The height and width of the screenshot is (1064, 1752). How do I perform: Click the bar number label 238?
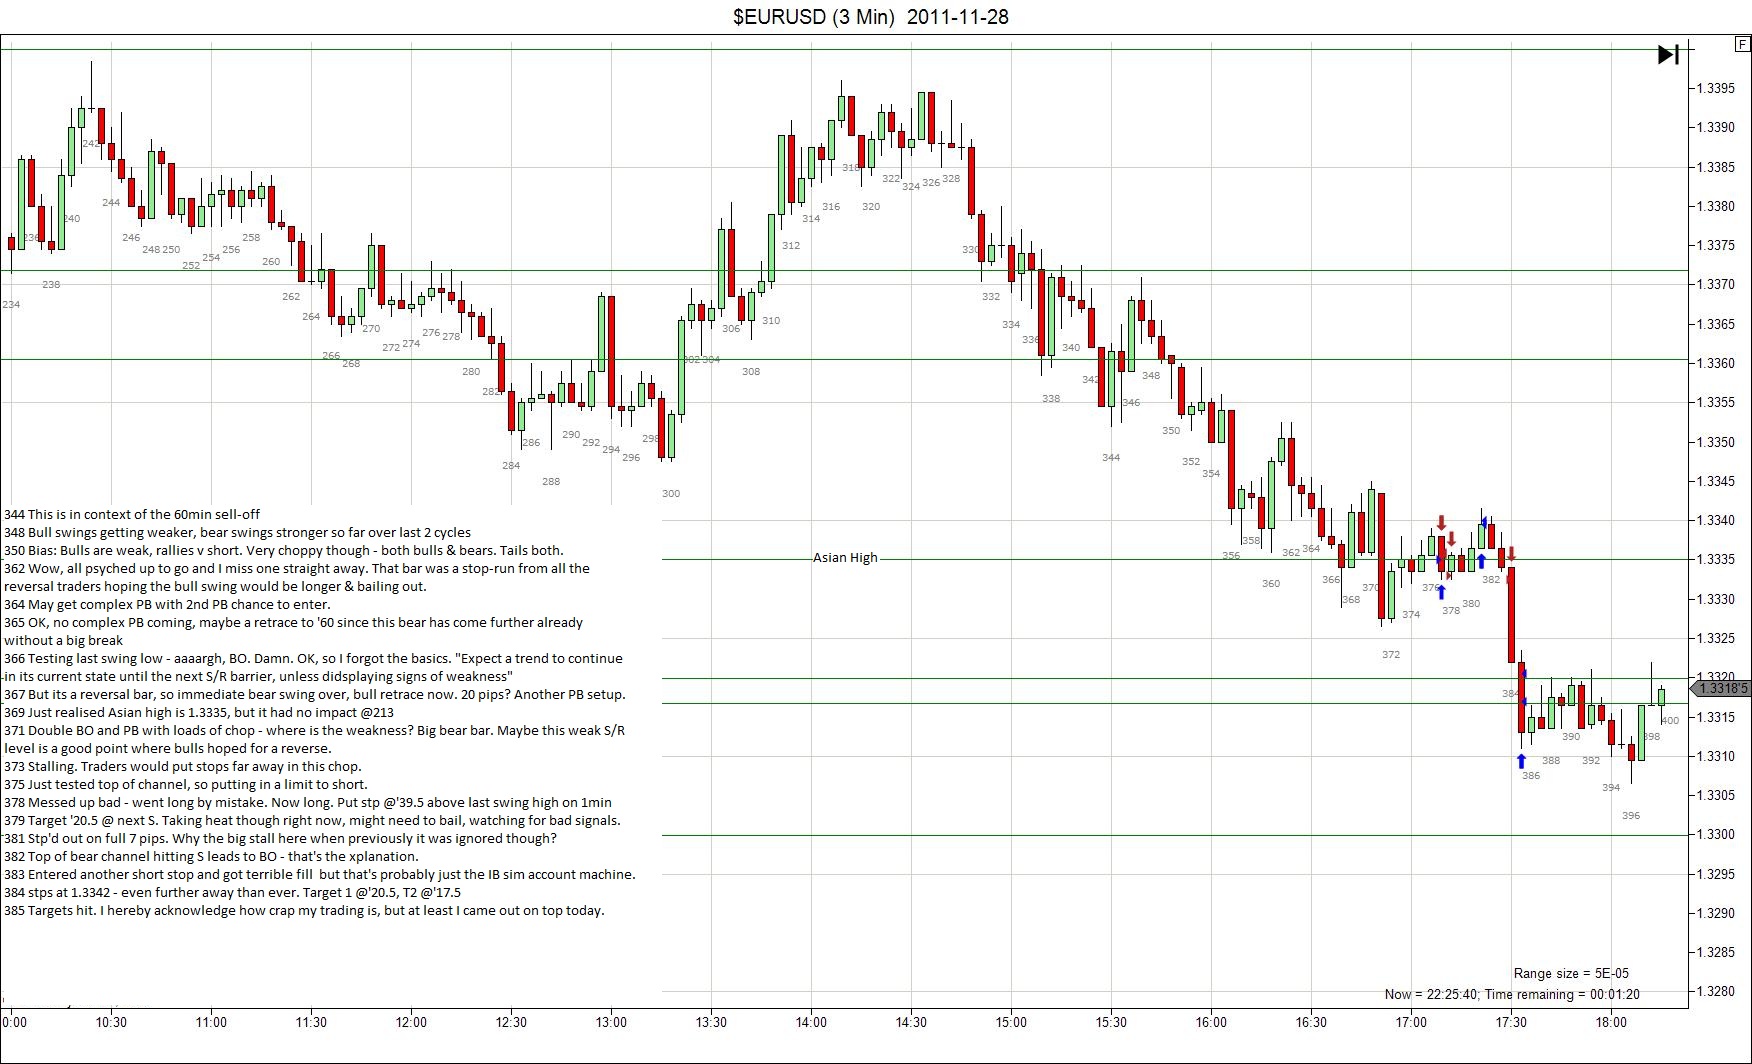51,284
